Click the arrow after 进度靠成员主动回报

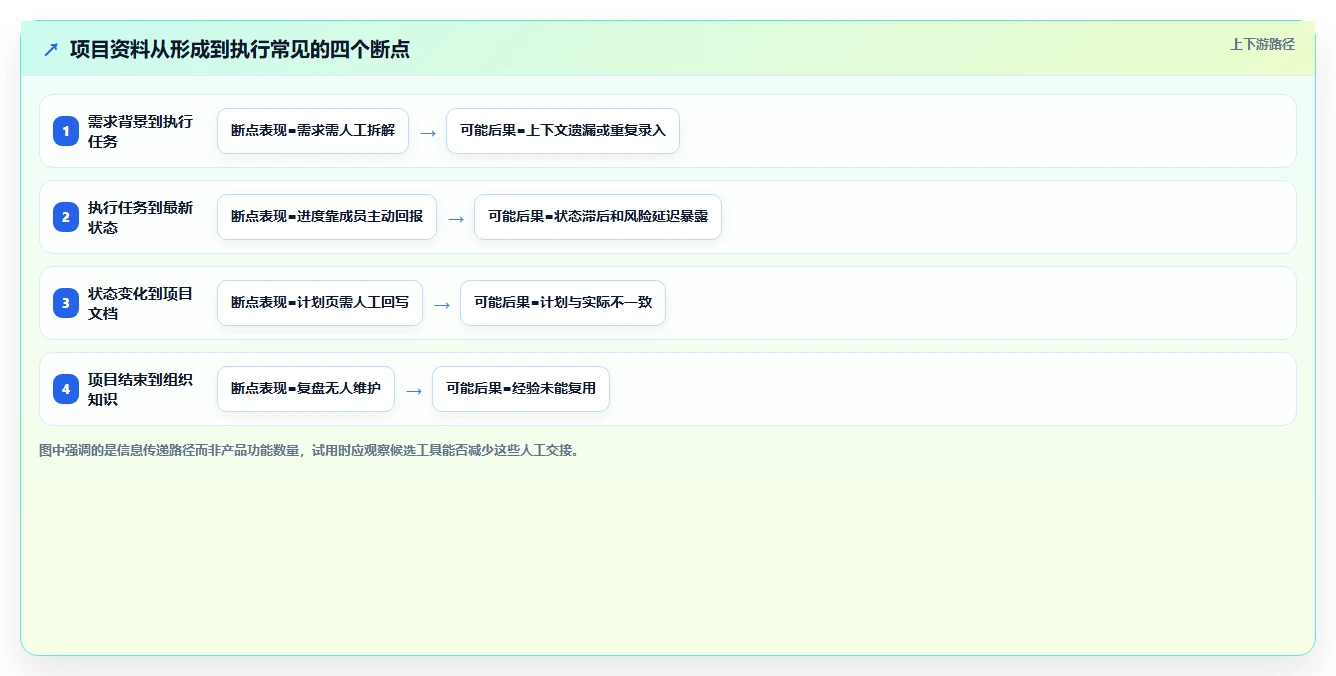[456, 218]
